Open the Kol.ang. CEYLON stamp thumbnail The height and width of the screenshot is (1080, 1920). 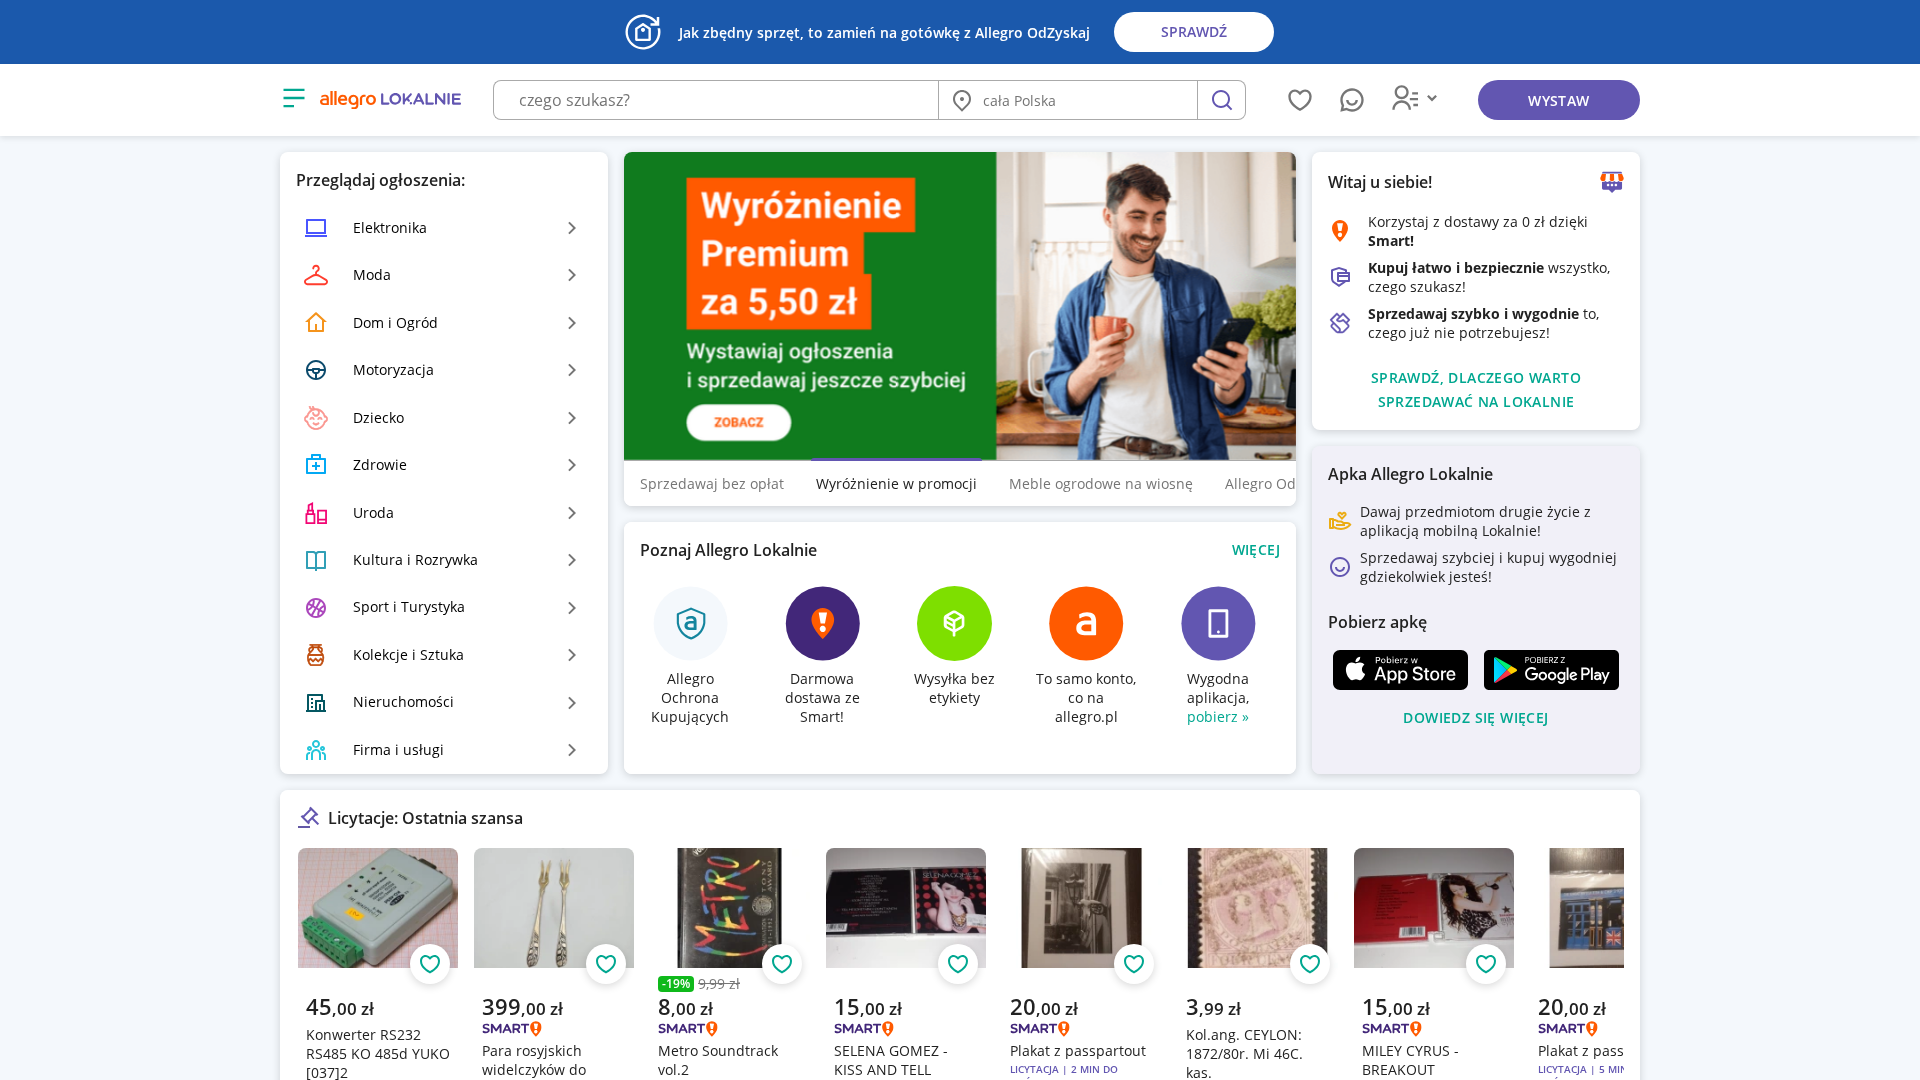pyautogui.click(x=1258, y=908)
